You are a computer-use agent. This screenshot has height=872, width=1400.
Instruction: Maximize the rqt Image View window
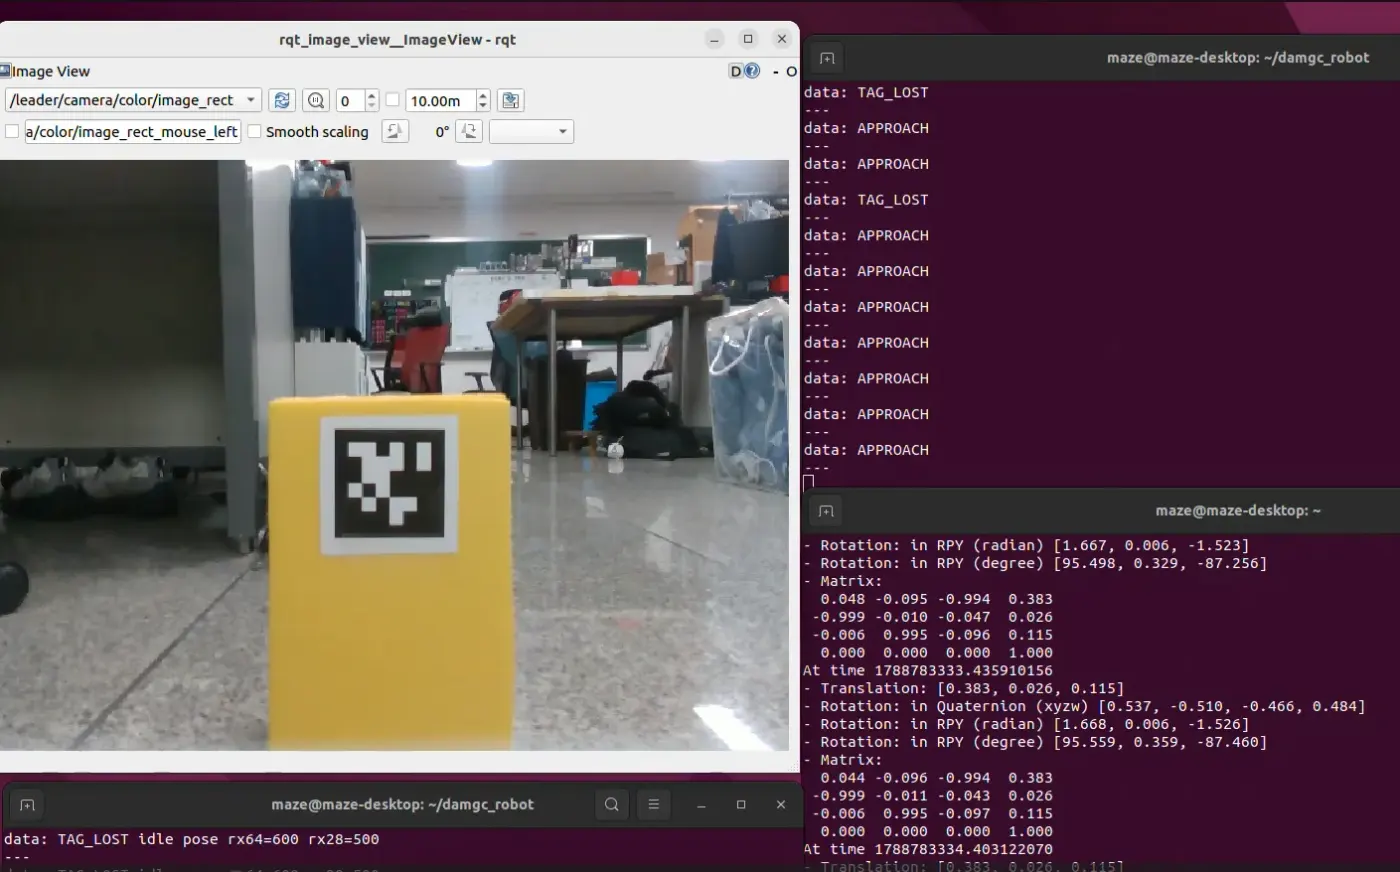(748, 39)
